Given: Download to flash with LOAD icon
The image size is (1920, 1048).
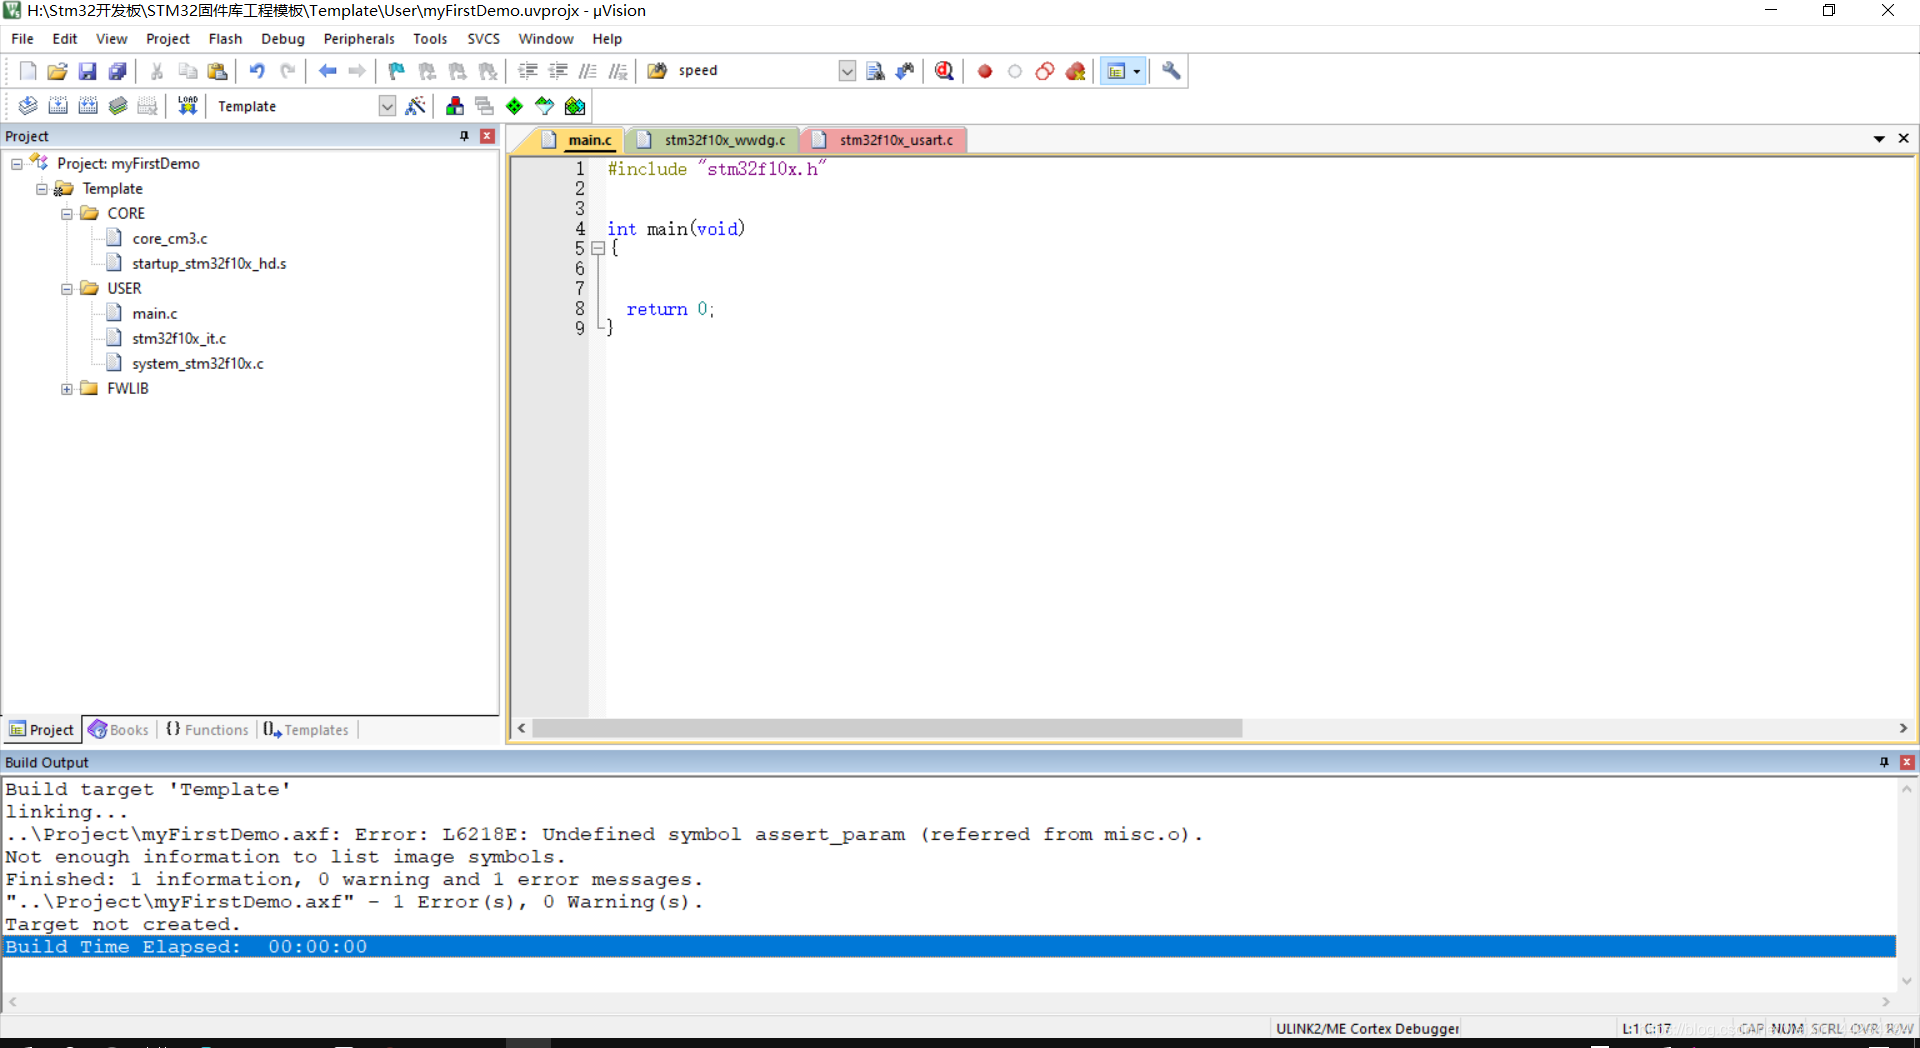Looking at the screenshot, I should tap(187, 106).
